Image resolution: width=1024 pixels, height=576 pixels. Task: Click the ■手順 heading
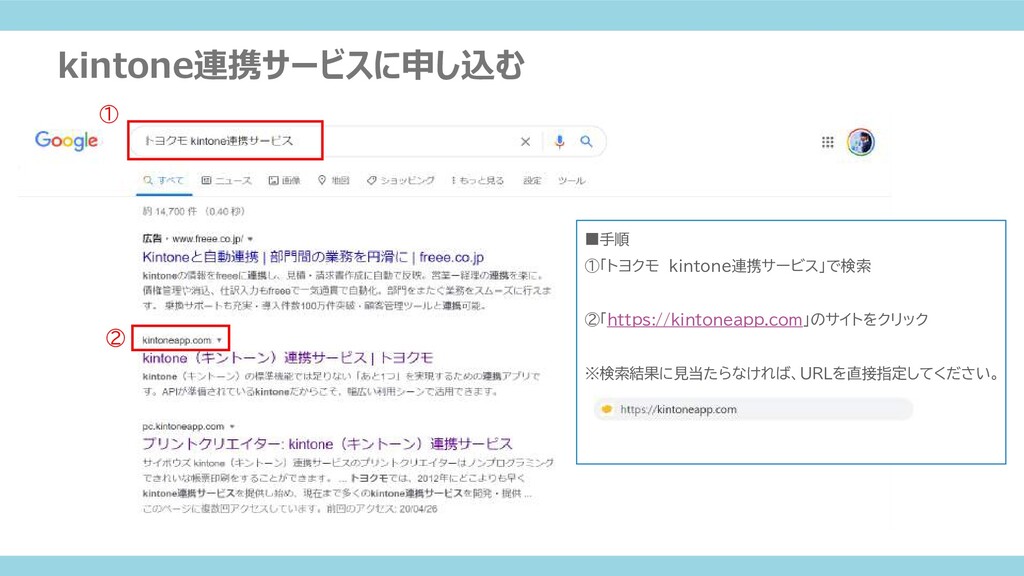[607, 240]
